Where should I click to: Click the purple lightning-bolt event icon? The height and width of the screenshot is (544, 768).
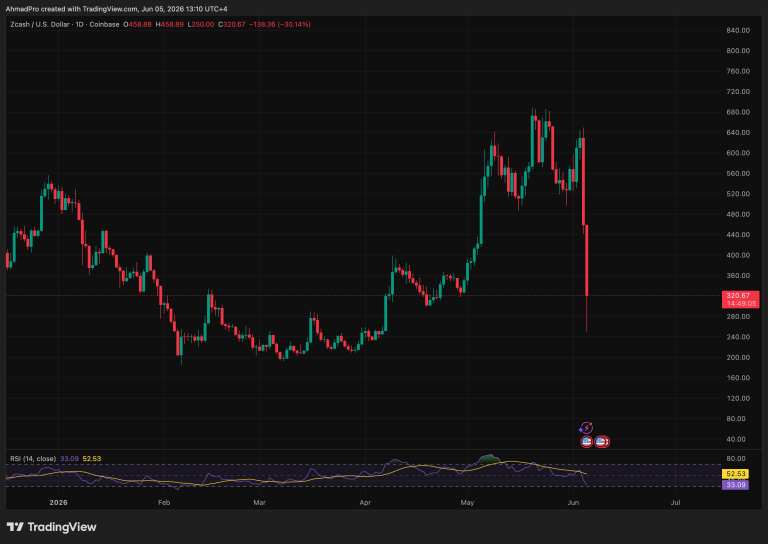coord(586,428)
